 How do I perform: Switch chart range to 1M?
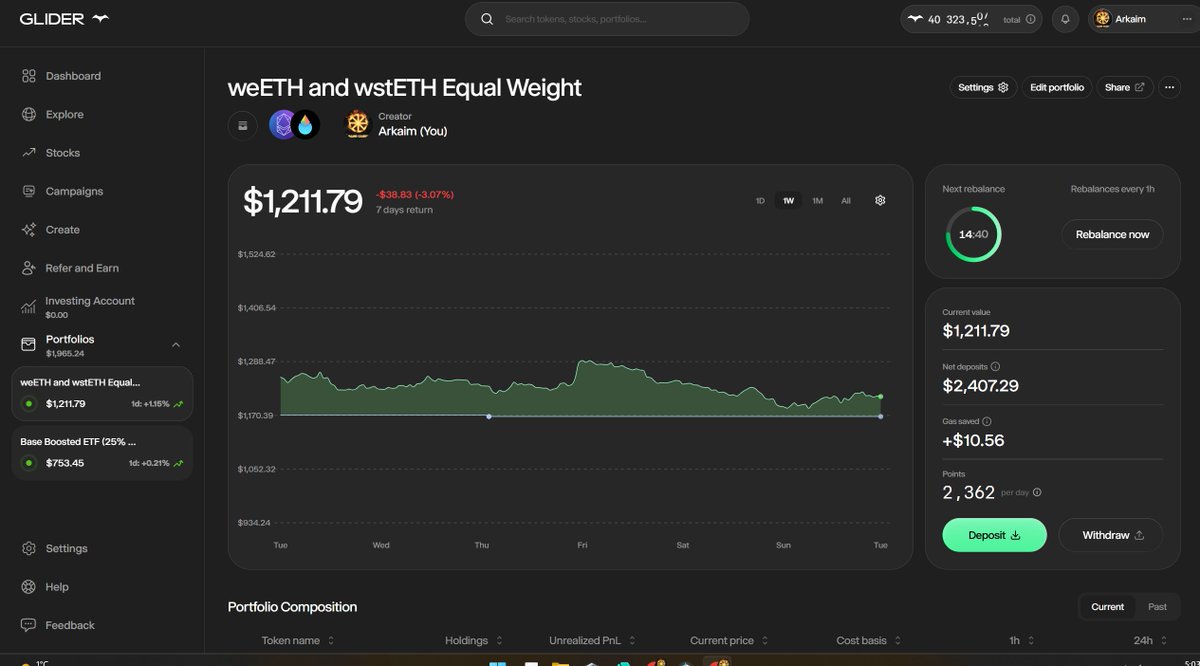[817, 201]
